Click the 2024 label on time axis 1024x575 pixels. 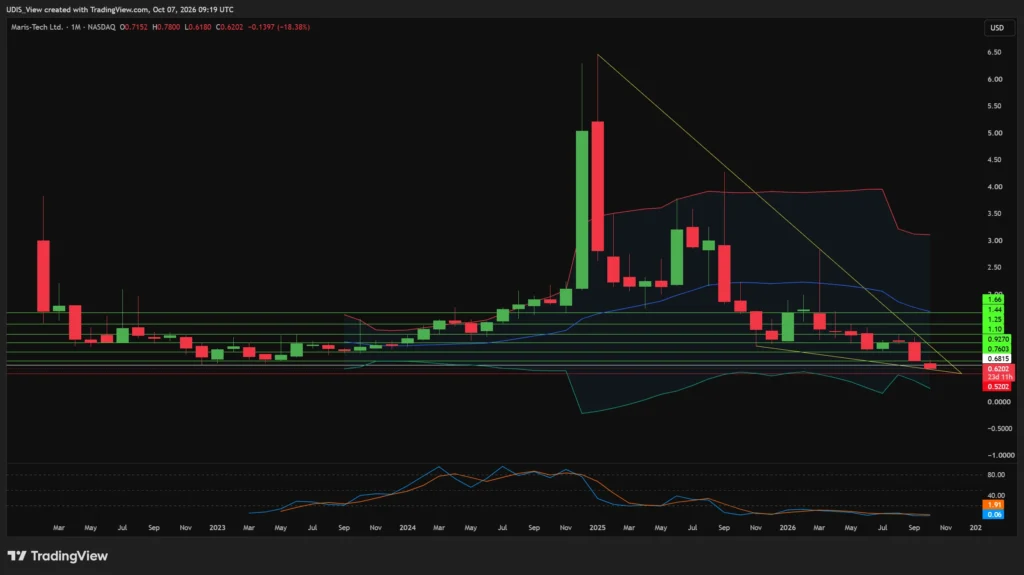(x=407, y=527)
